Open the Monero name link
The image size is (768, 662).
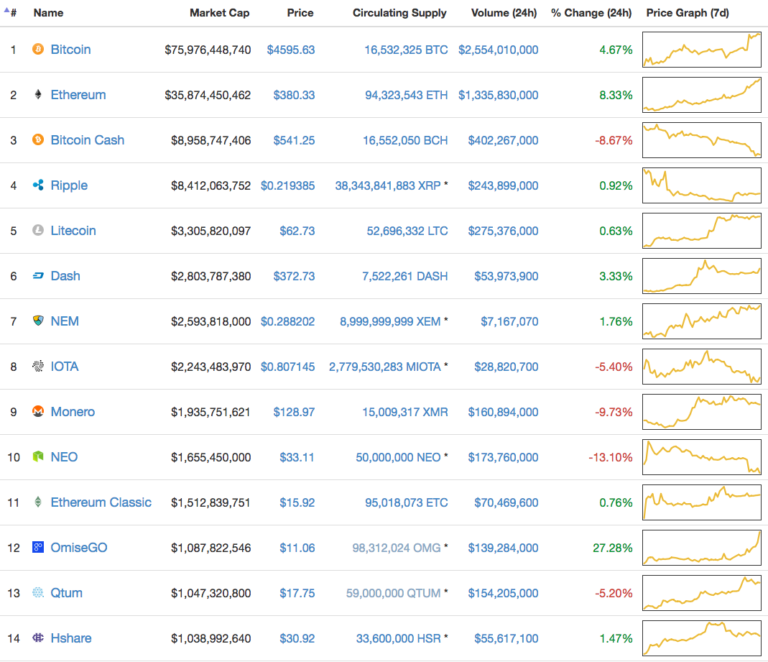72,412
